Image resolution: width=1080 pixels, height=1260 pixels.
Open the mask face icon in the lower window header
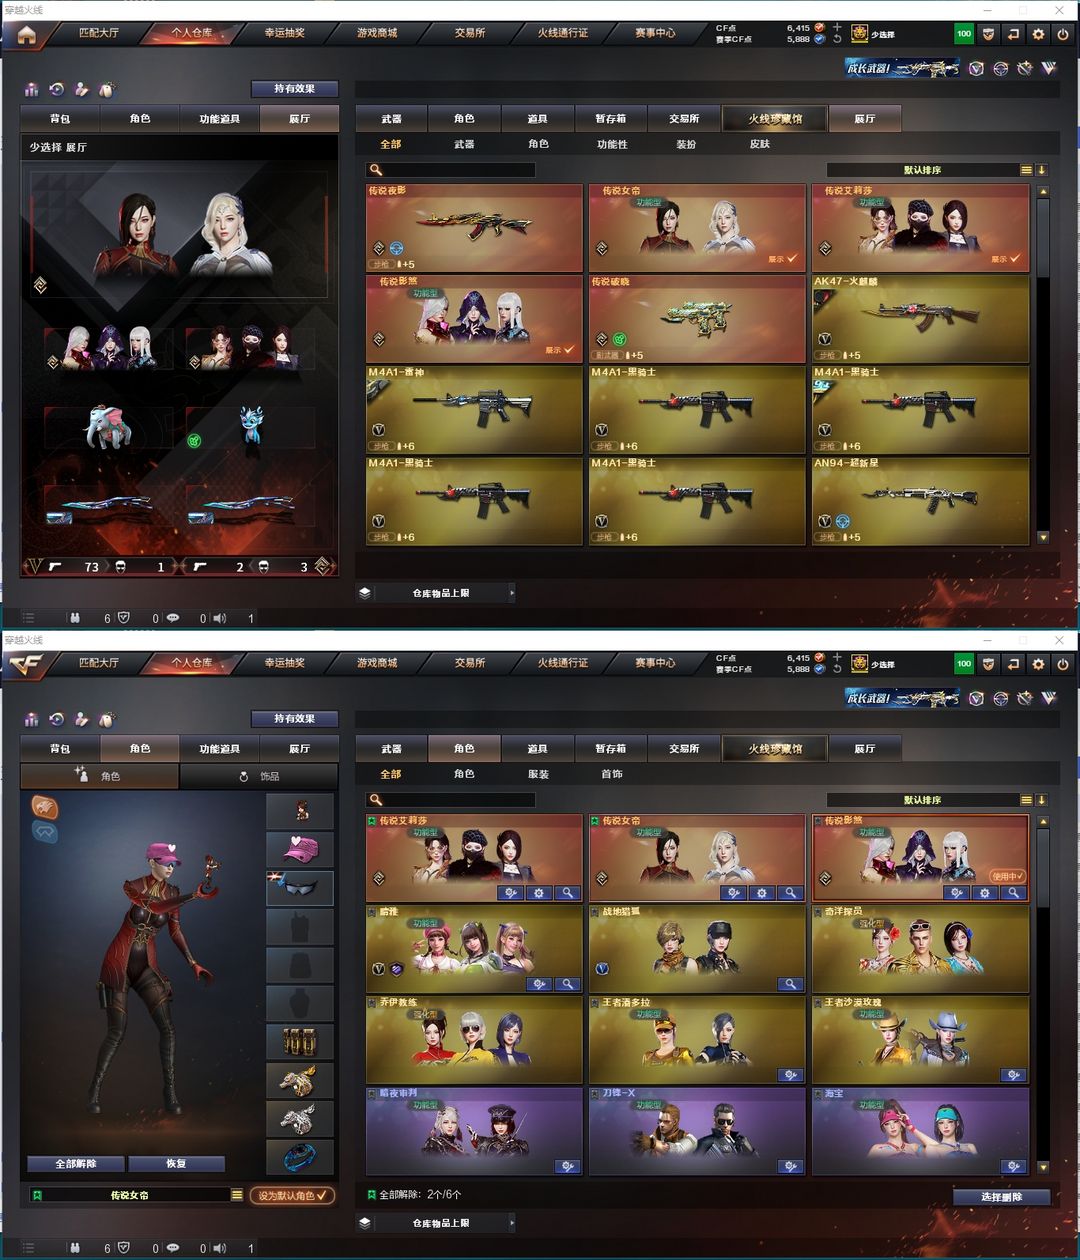(988, 664)
